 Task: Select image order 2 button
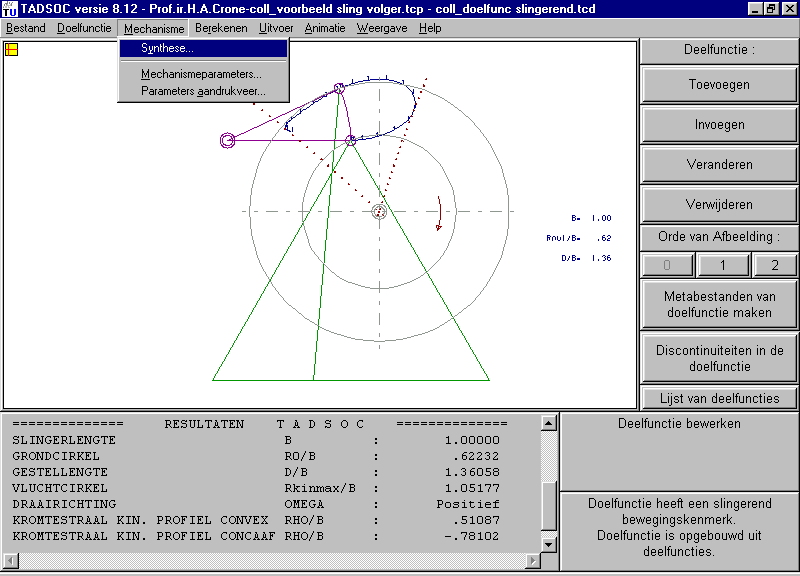coord(775,265)
